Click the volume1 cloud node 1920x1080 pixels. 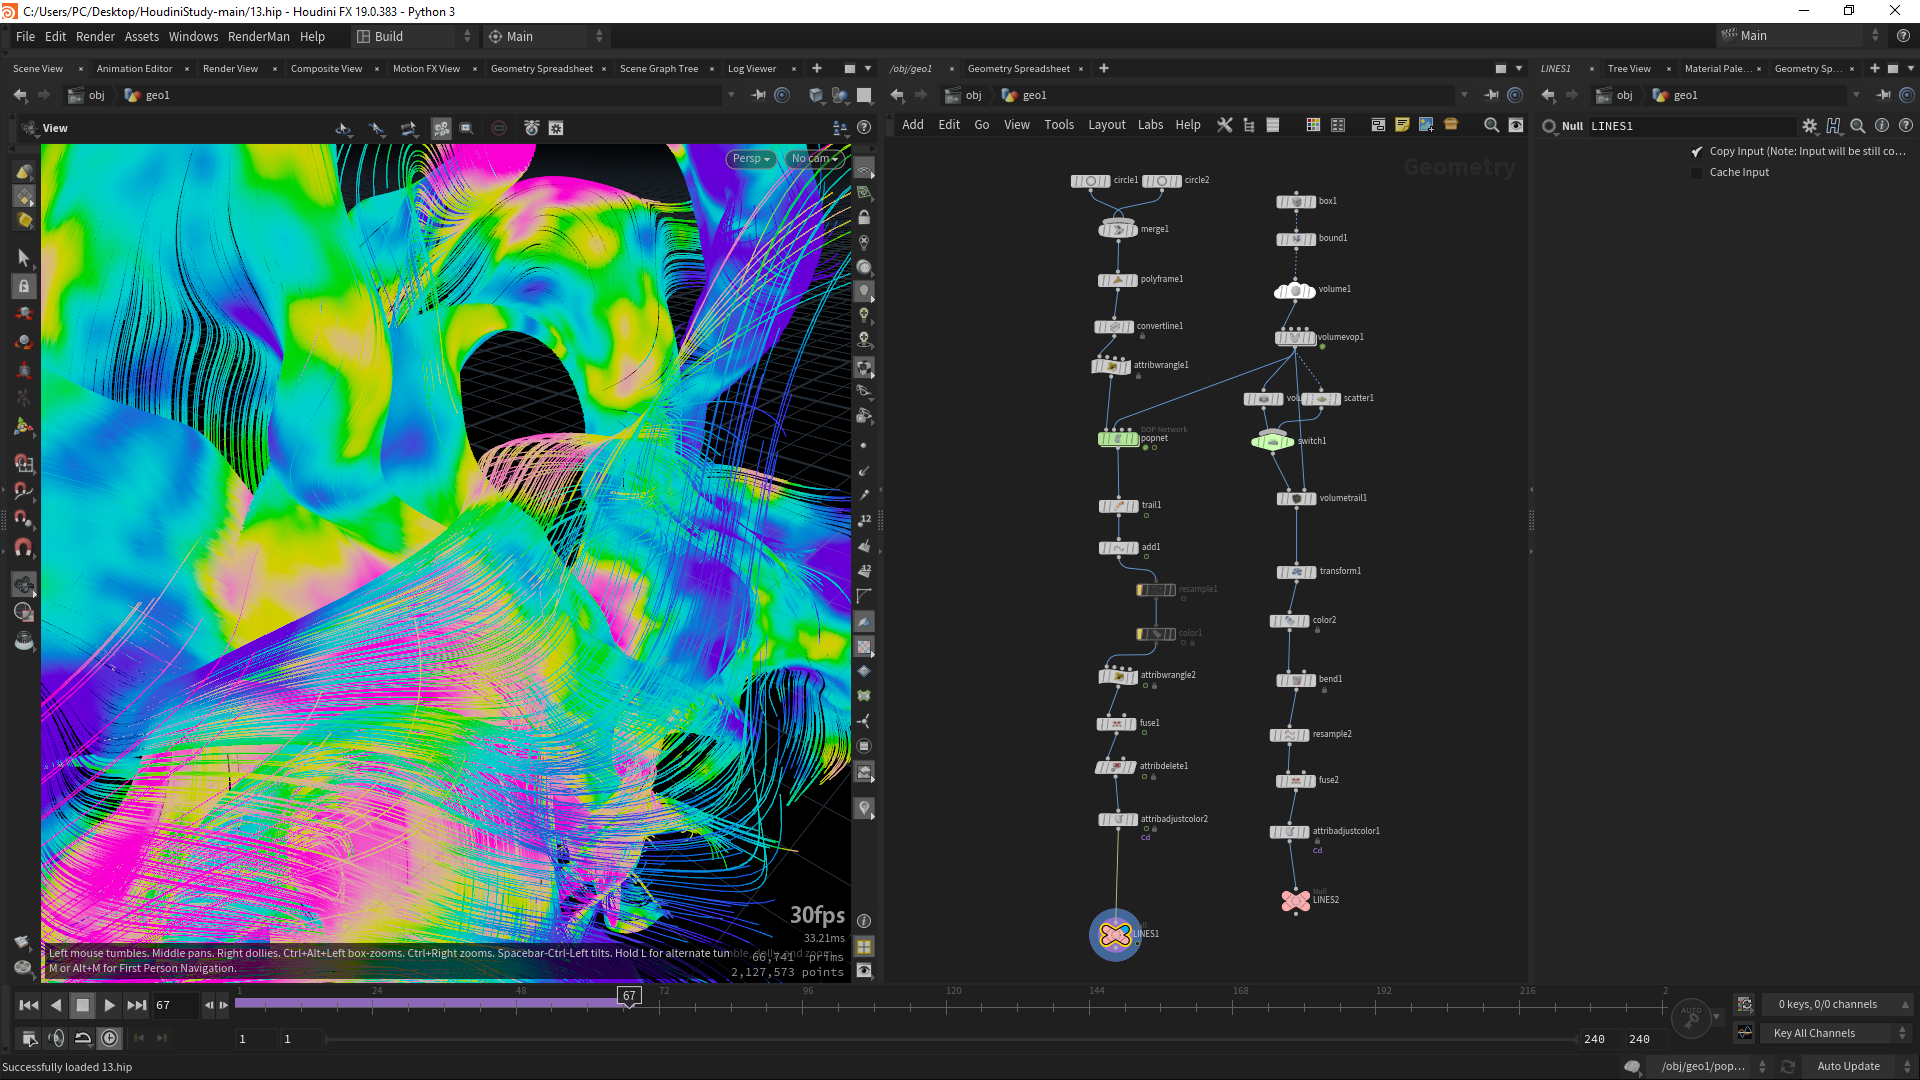(1295, 290)
